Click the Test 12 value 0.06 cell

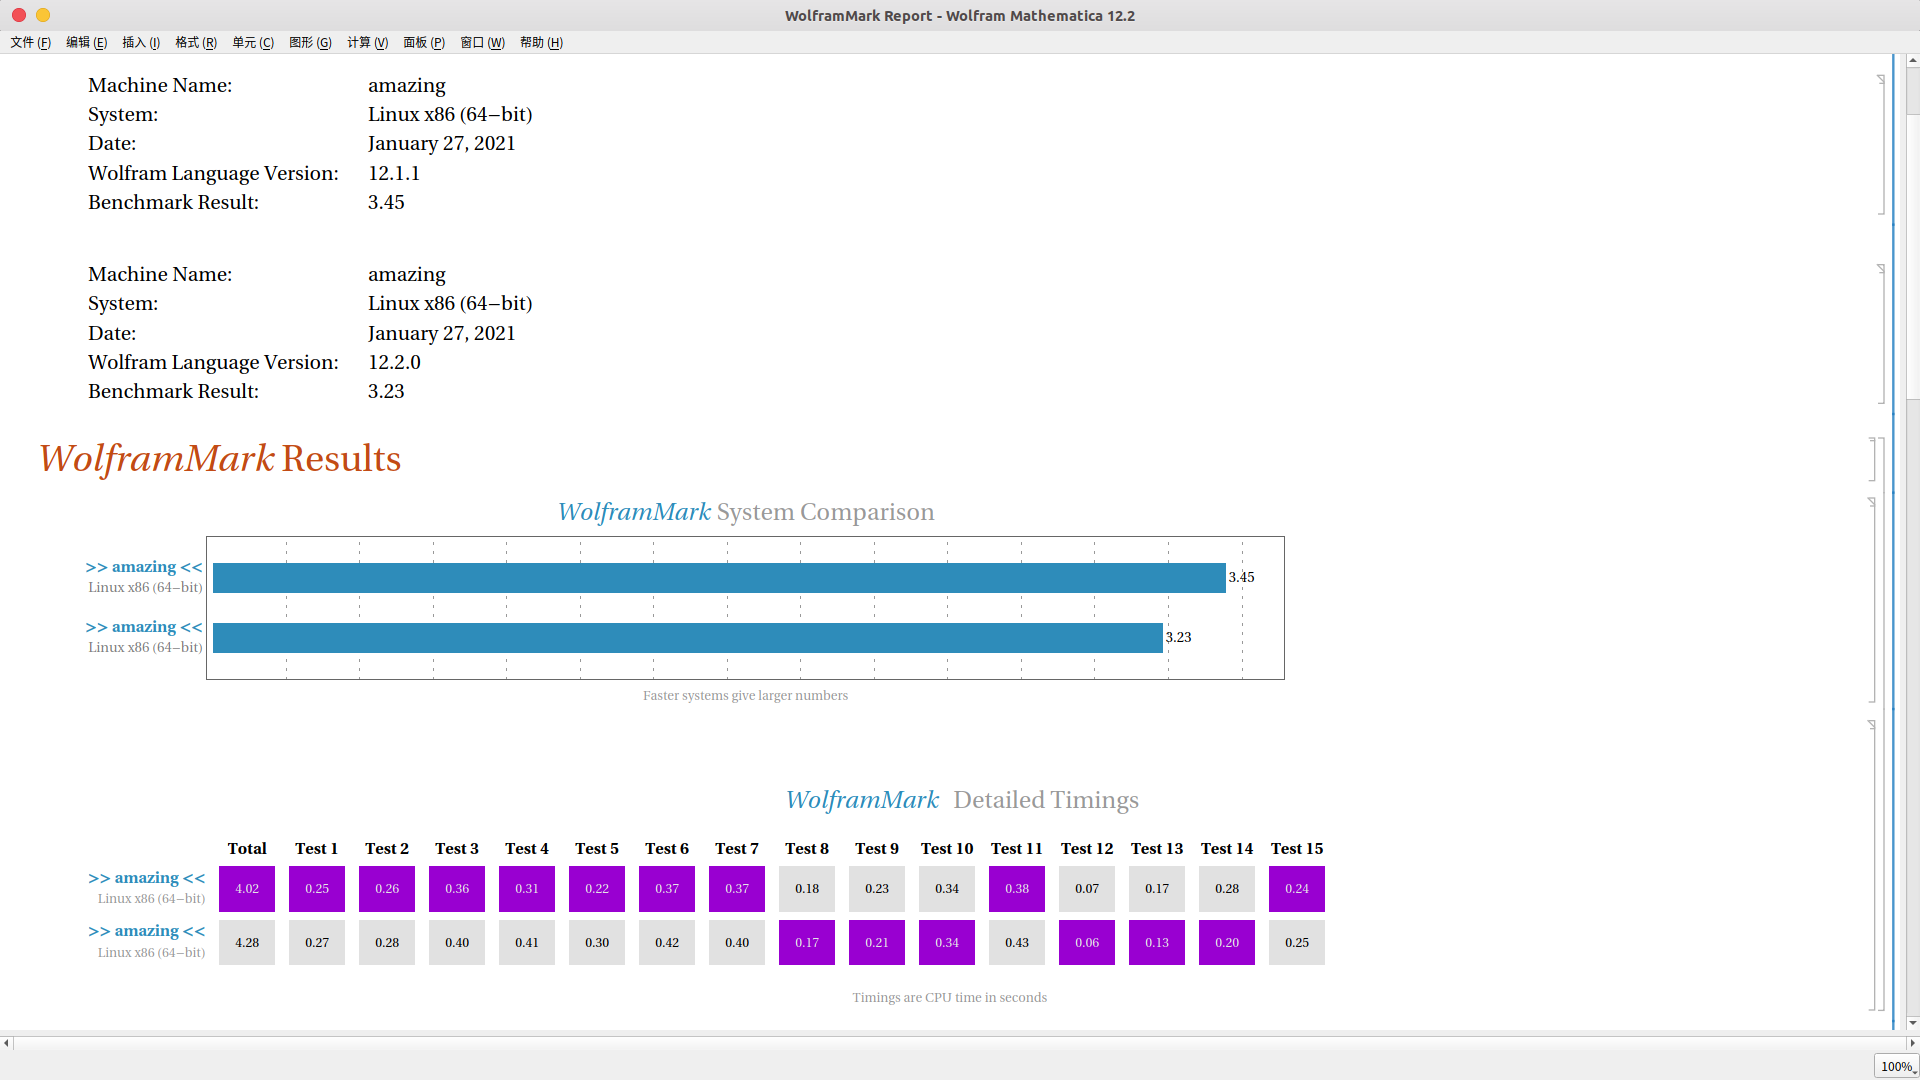click(1087, 943)
